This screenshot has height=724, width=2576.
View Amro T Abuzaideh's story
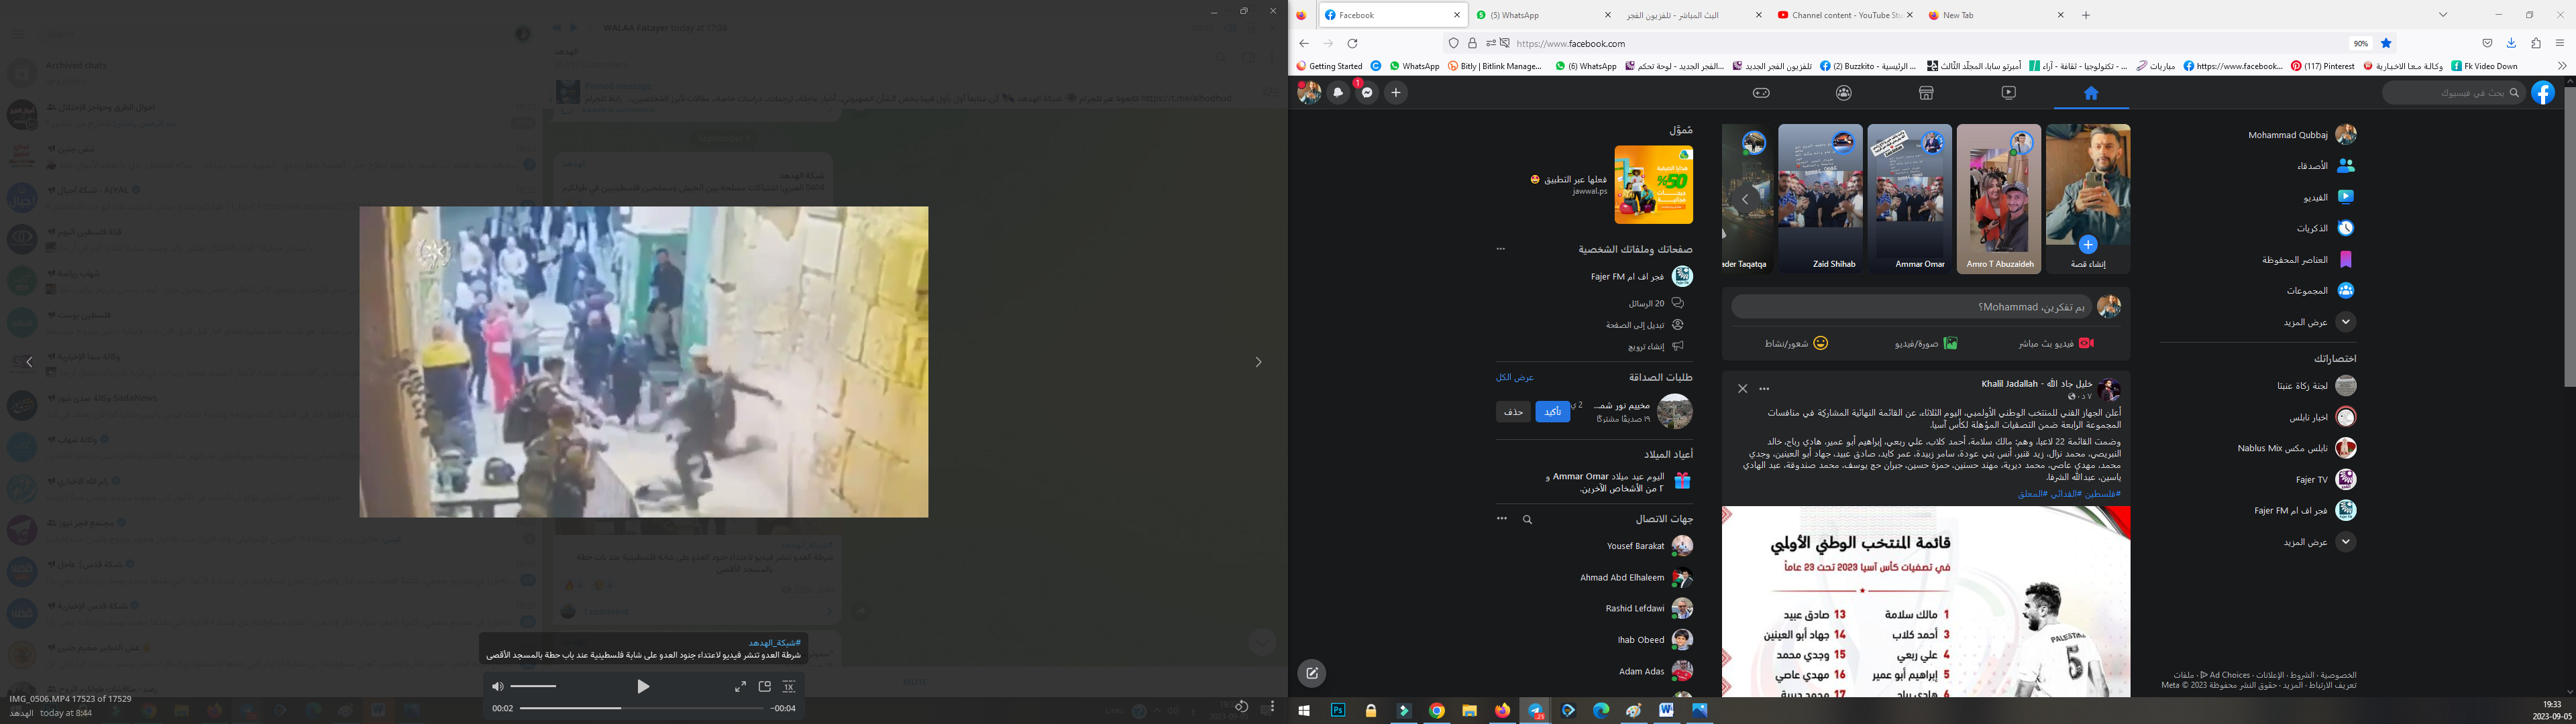[1999, 198]
